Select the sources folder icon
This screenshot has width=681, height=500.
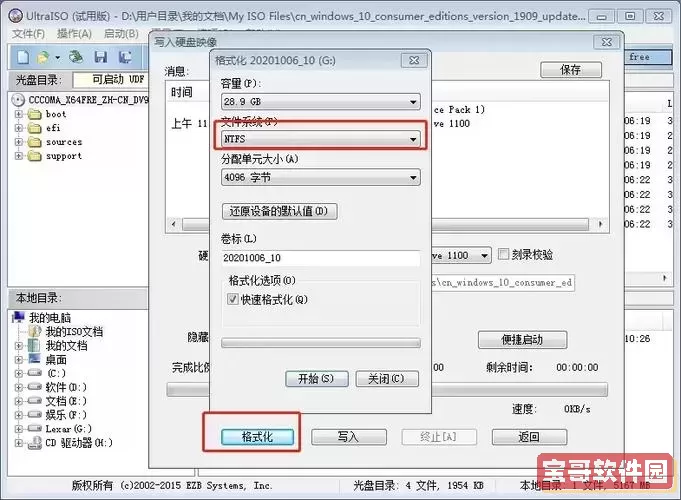click(34, 142)
